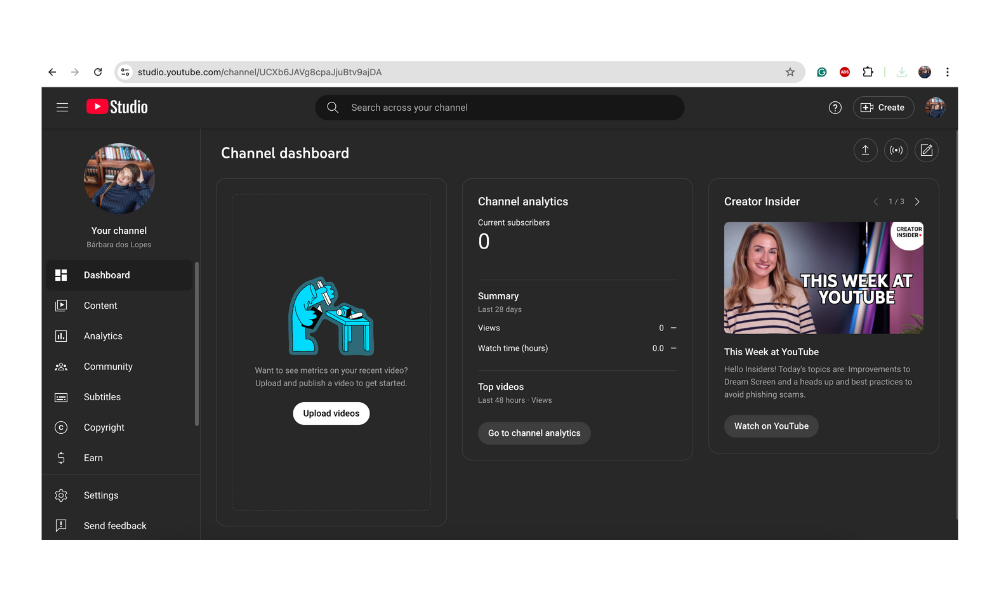This screenshot has width=1000, height=600.
Task: Click the Copyright circle icon
Action: [x=61, y=427]
